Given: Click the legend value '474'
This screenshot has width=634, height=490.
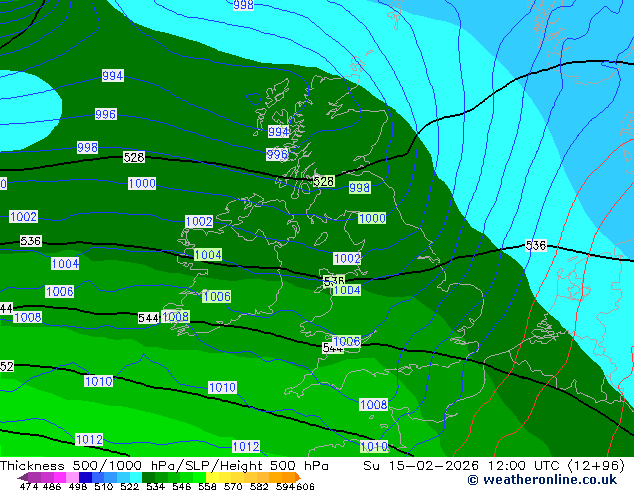Looking at the screenshot, I should [x=29, y=486].
